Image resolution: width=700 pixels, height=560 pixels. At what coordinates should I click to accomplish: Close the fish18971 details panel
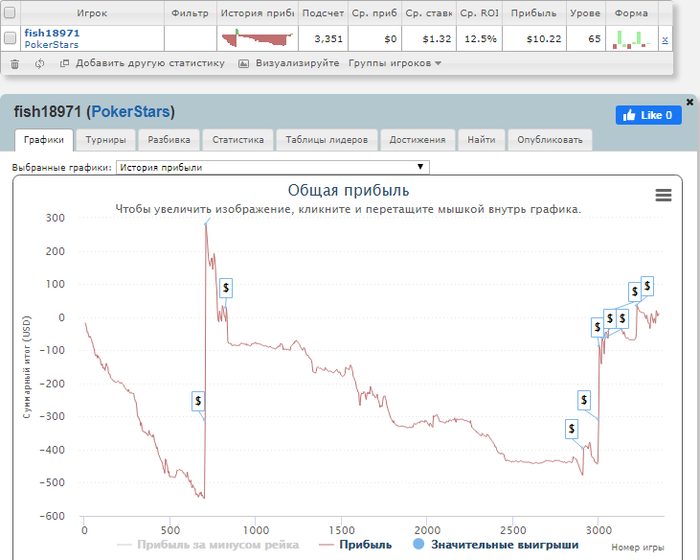tap(690, 102)
